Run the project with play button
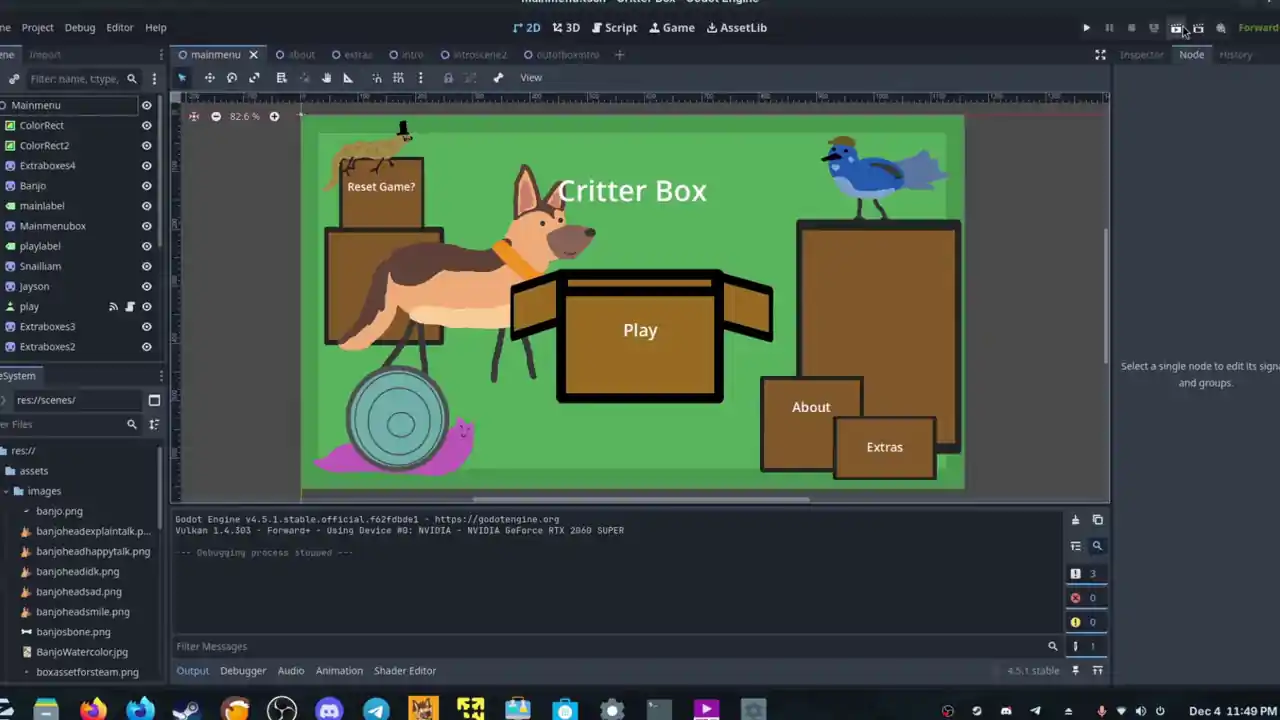This screenshot has width=1280, height=720. [x=1087, y=28]
